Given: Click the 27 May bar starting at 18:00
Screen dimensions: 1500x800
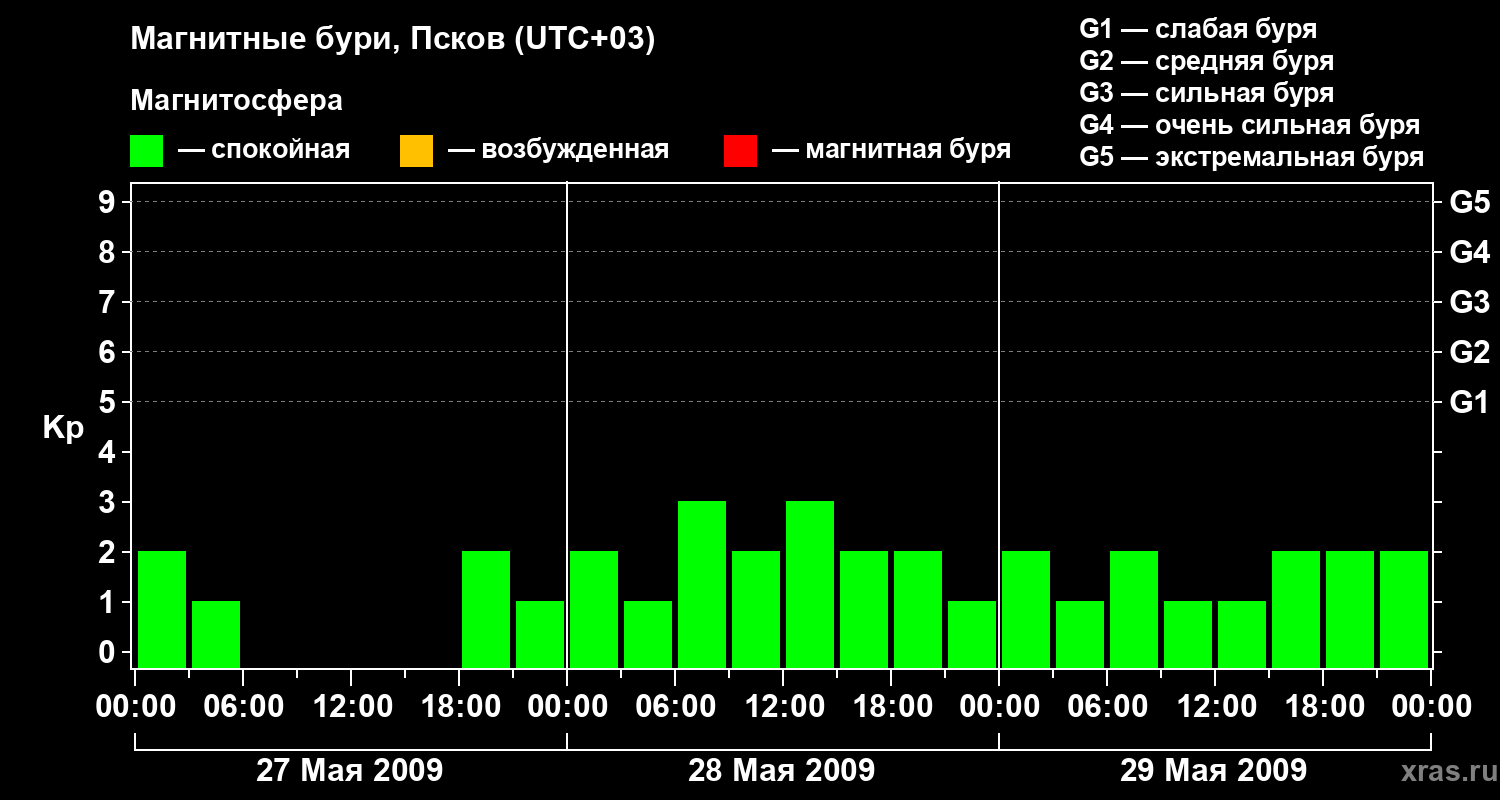Looking at the screenshot, I should tap(486, 610).
